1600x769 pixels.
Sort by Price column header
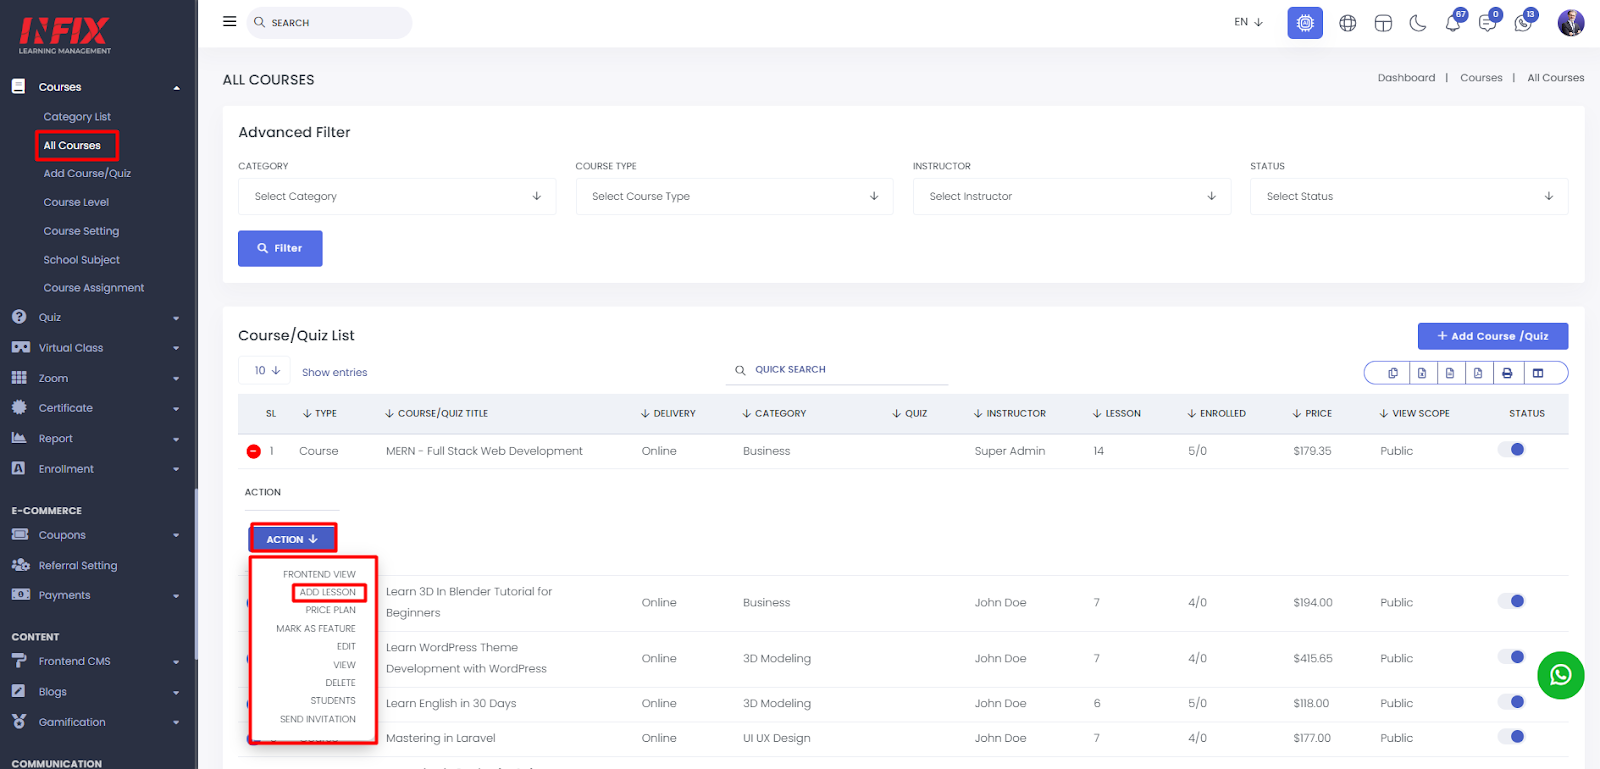[1312, 413]
